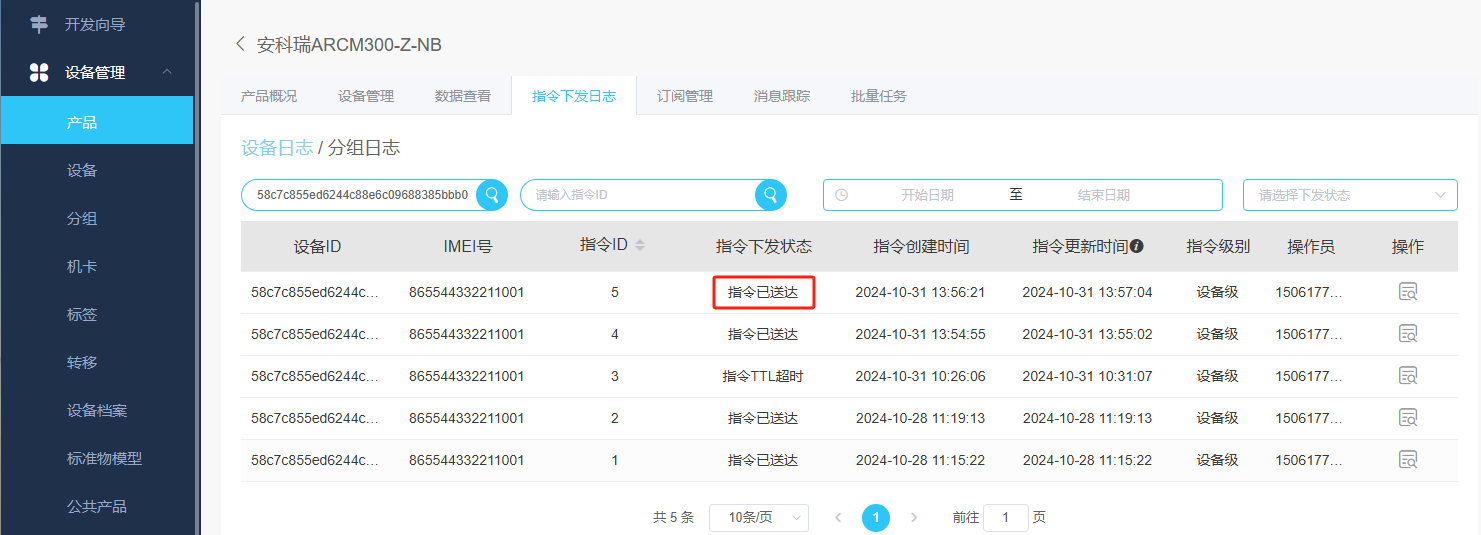Switch to the 消息跟踪 tab
The width and height of the screenshot is (1481, 535).
click(781, 96)
